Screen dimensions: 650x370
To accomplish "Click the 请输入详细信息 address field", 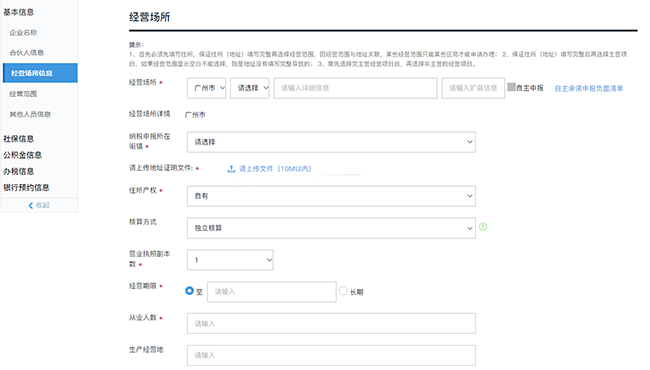I will [x=355, y=88].
